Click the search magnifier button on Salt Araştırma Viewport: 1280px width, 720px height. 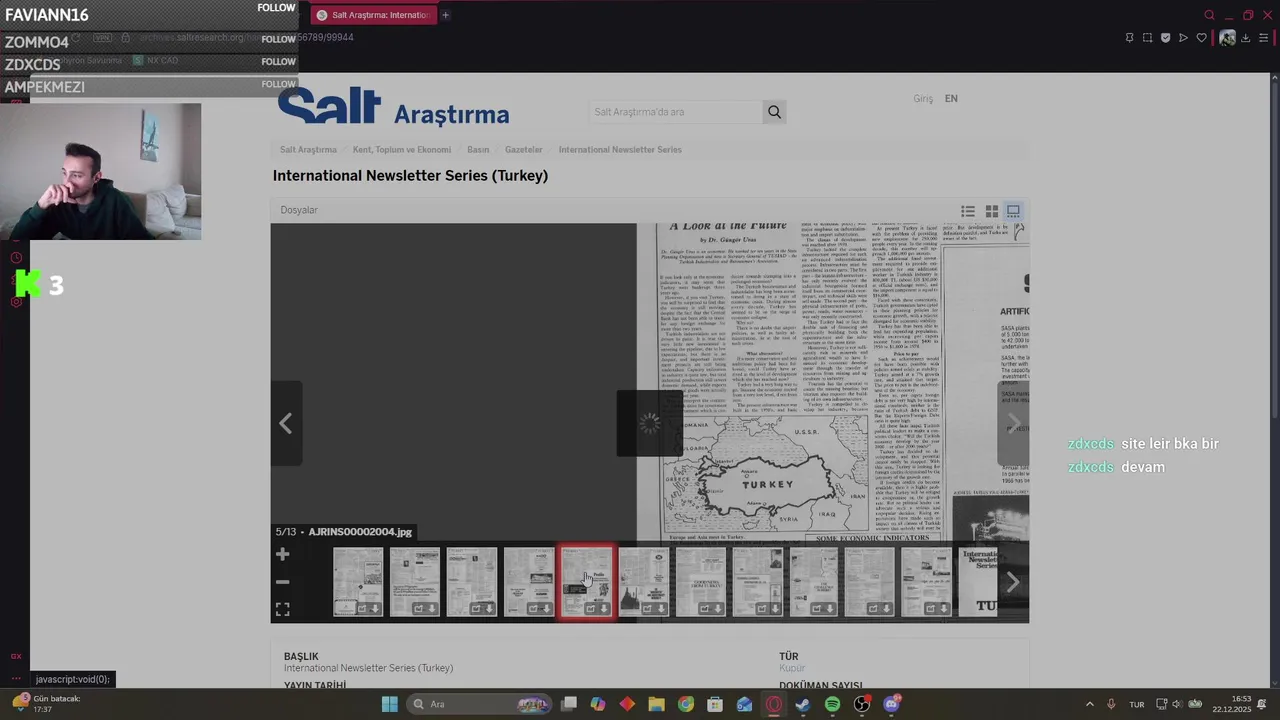pos(774,112)
